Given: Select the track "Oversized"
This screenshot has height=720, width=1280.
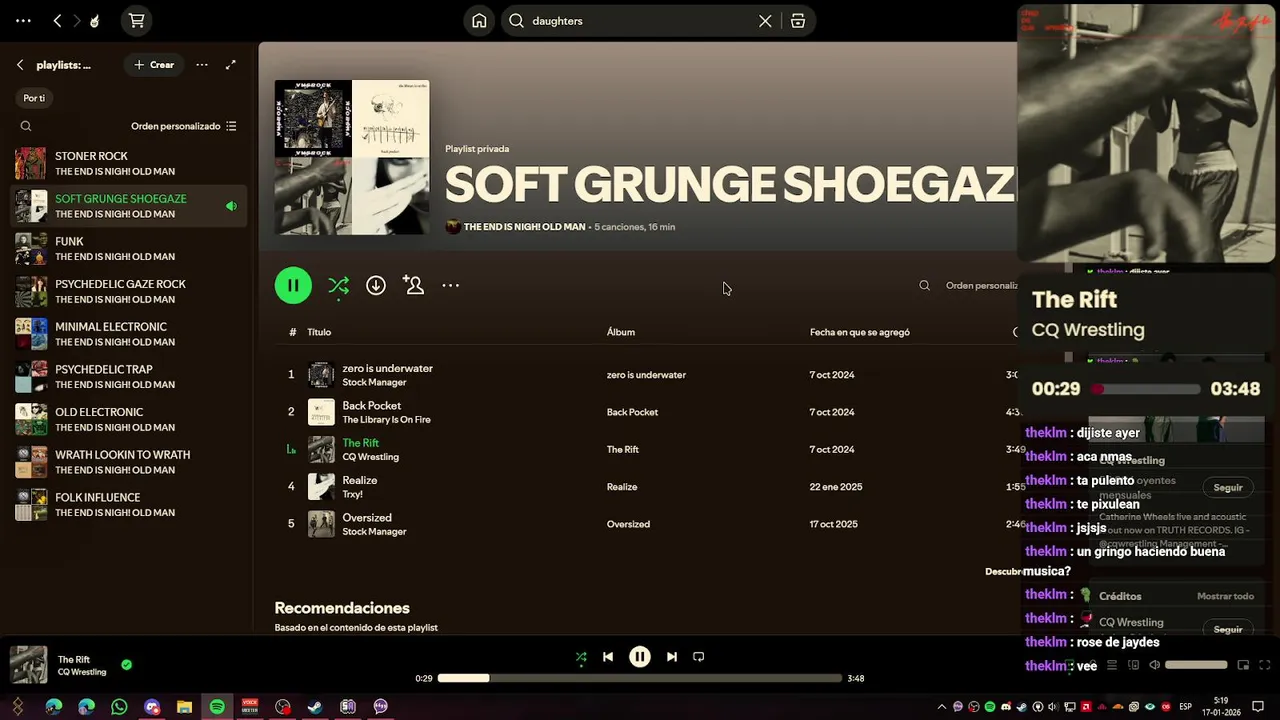Looking at the screenshot, I should (x=367, y=517).
